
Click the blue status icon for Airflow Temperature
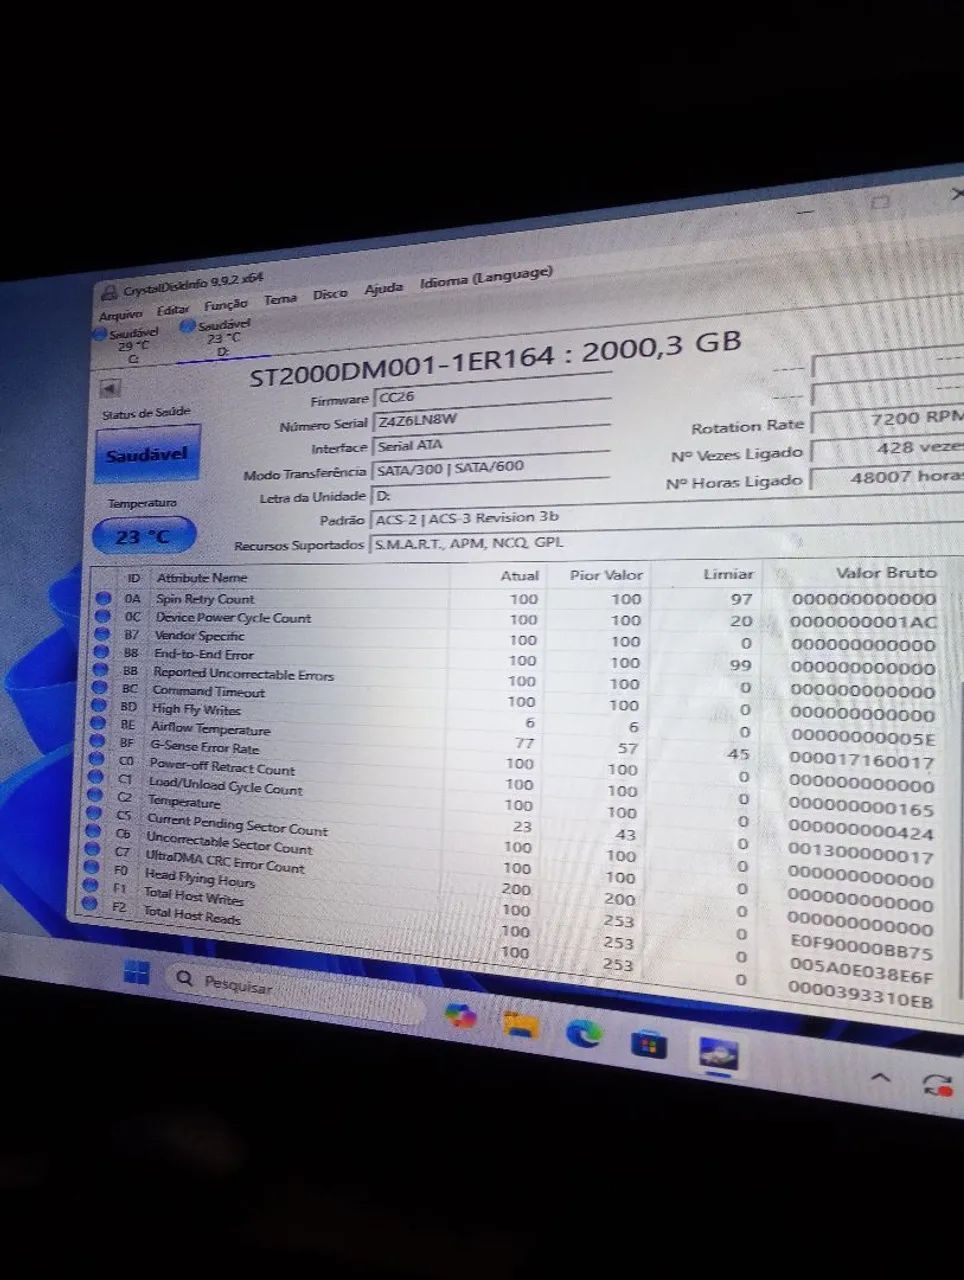pos(97,723)
